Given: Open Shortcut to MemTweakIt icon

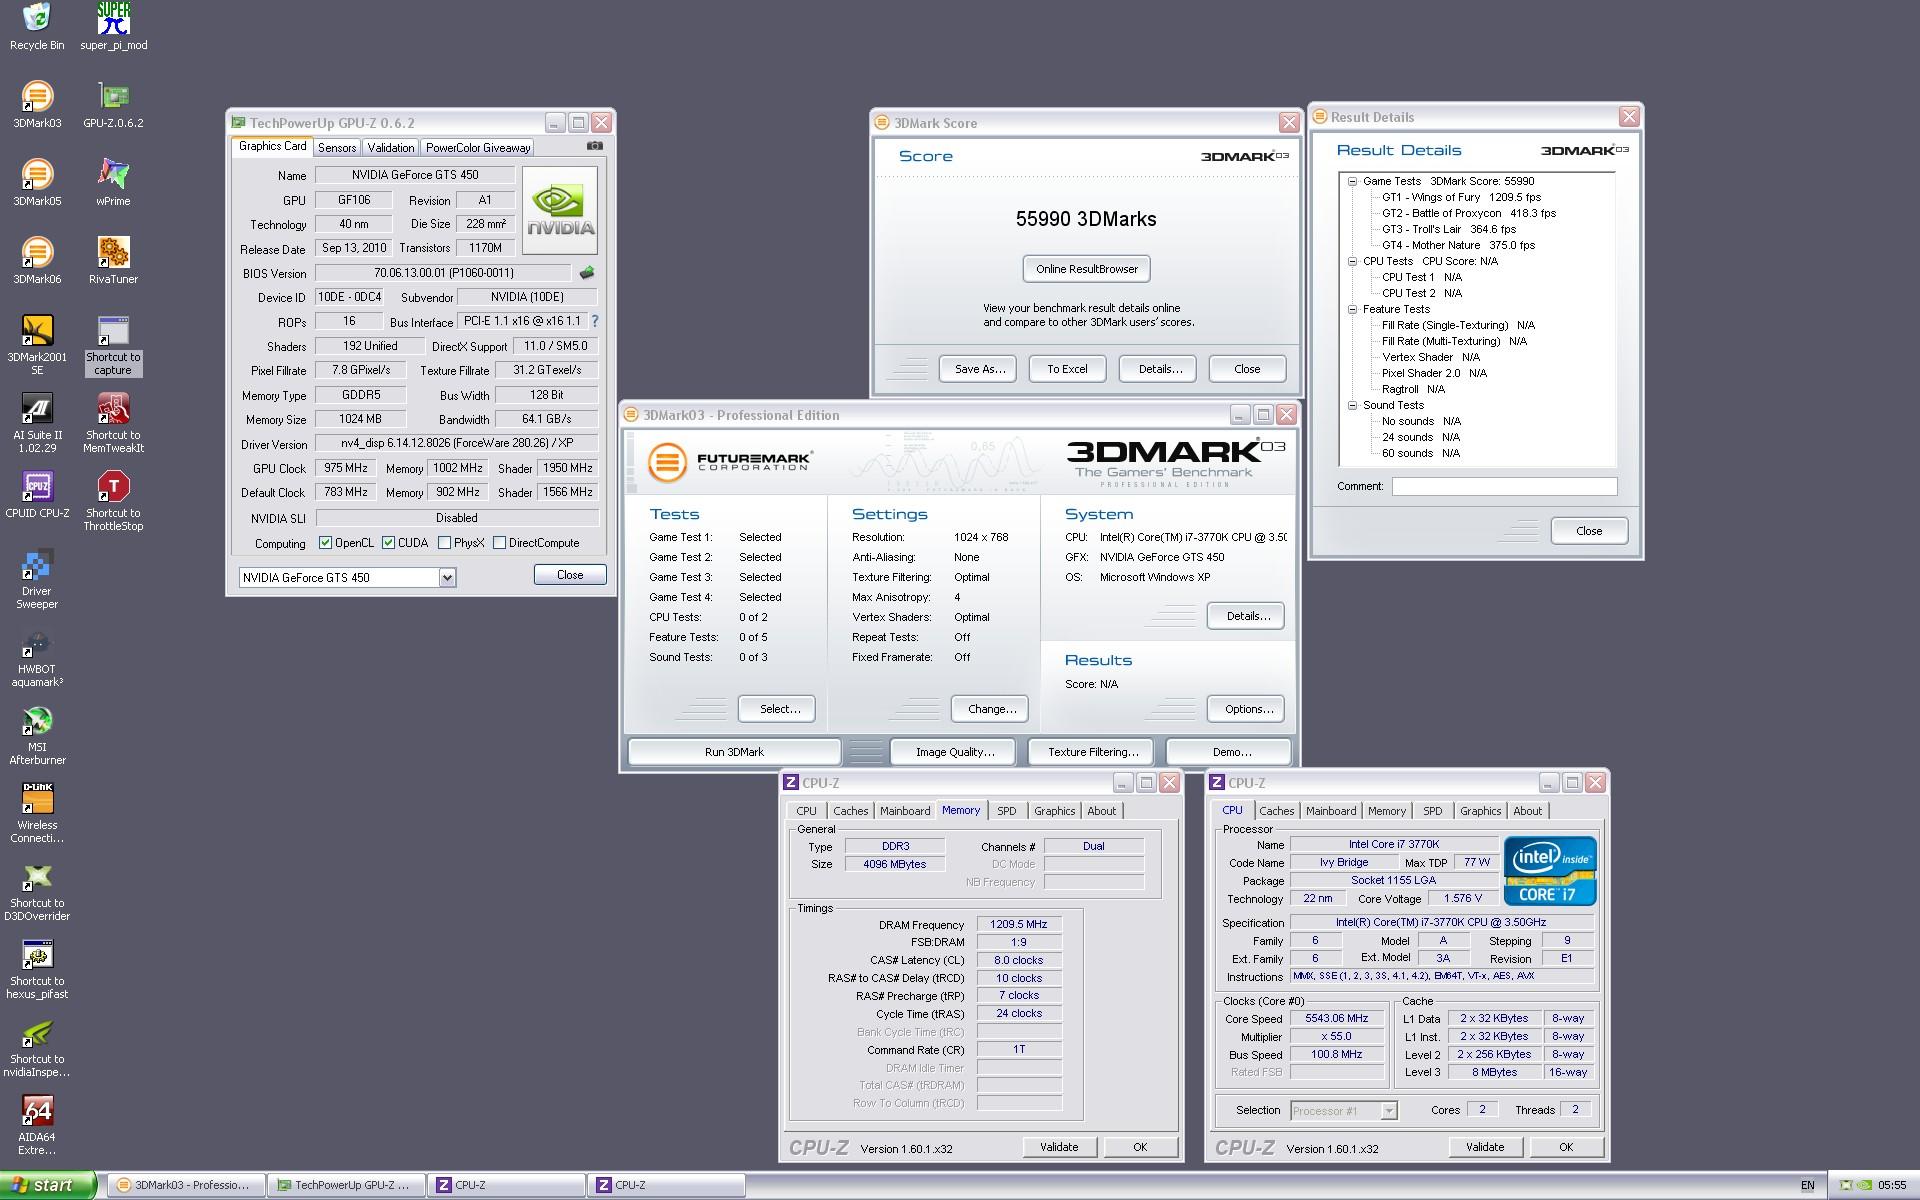Looking at the screenshot, I should (x=113, y=423).
